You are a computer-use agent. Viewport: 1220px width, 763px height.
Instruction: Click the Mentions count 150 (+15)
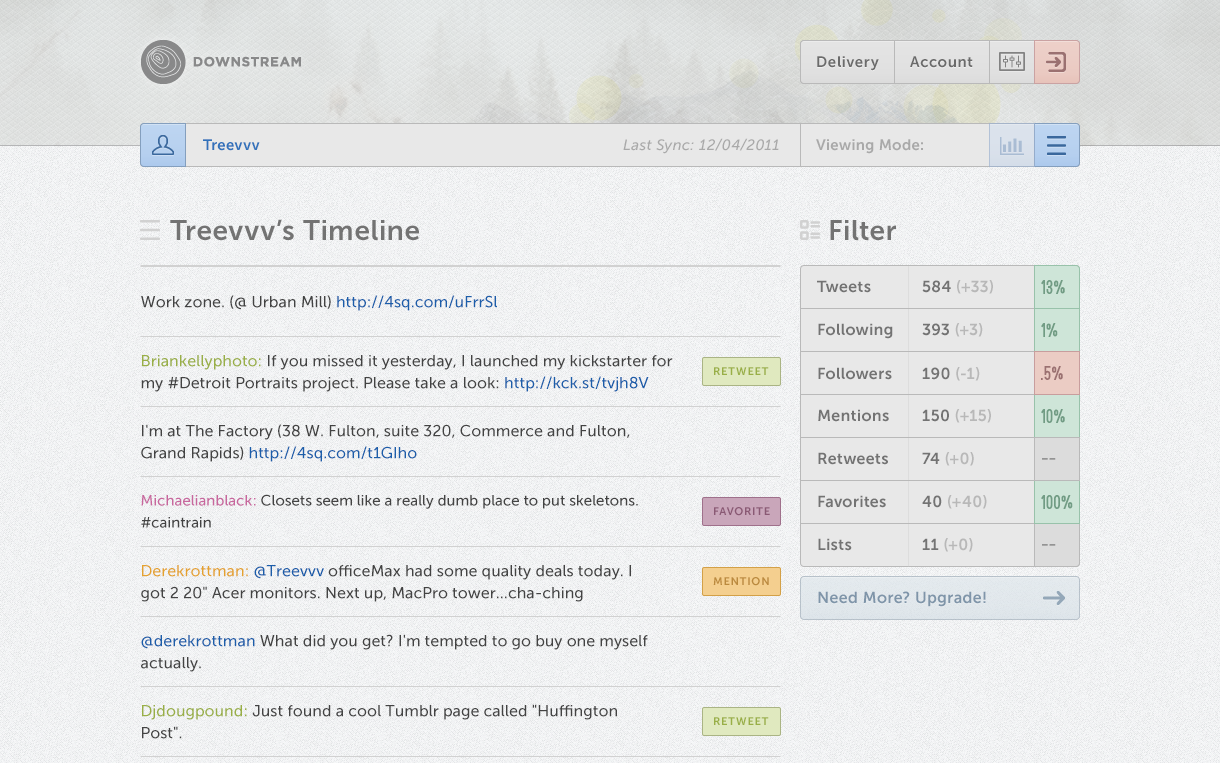click(956, 416)
